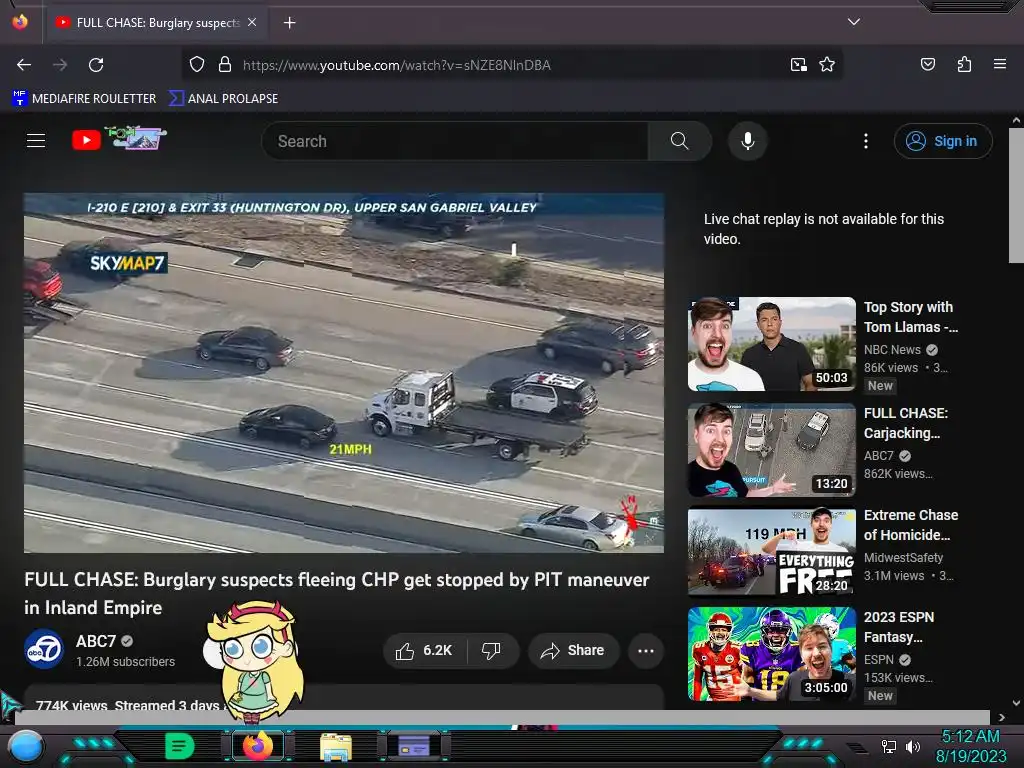Click scrollbar down arrow at right
1024x768 pixels.
[x=1016, y=703]
